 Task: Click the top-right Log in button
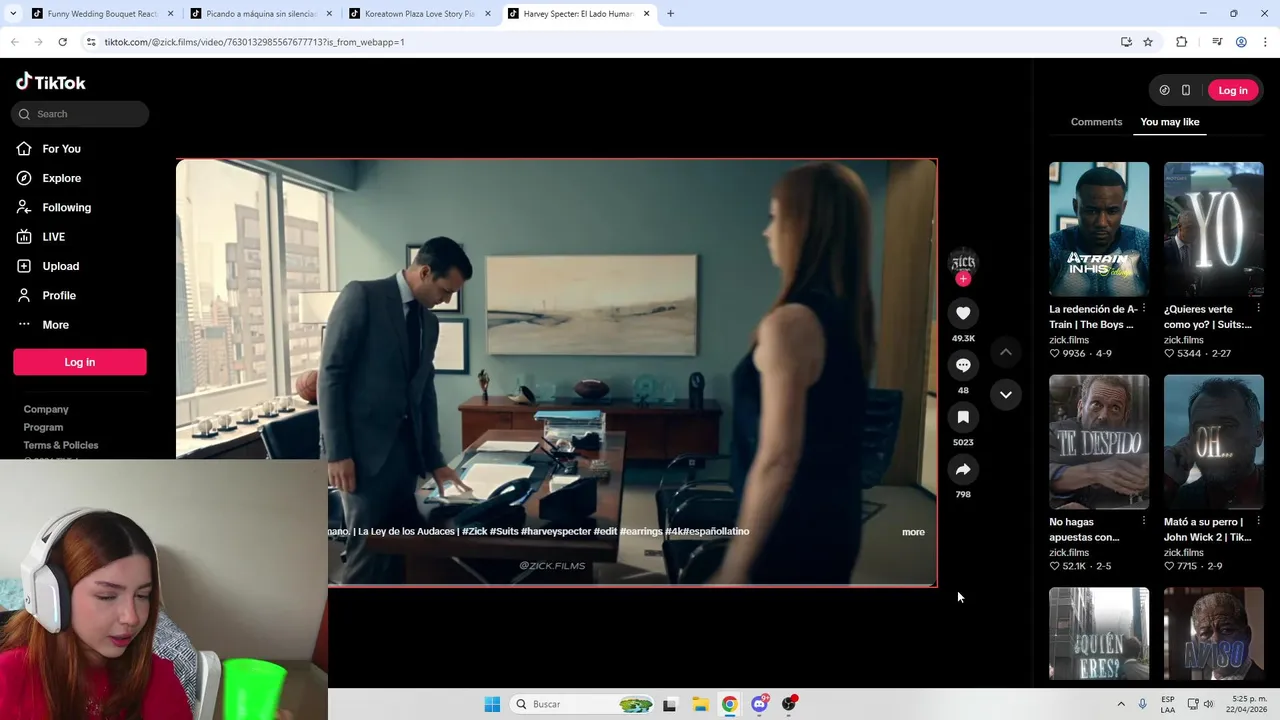[x=1233, y=90]
